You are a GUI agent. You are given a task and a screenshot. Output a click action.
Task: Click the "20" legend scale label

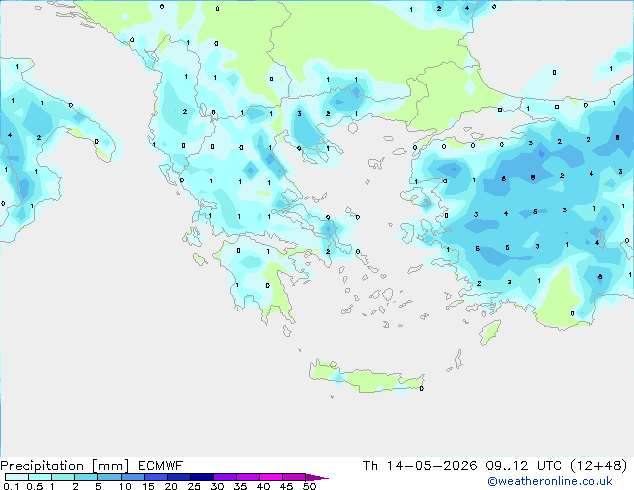tap(171, 486)
